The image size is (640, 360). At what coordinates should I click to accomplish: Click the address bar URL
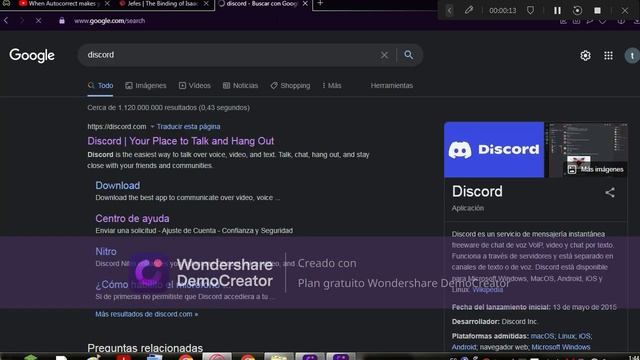pos(109,20)
